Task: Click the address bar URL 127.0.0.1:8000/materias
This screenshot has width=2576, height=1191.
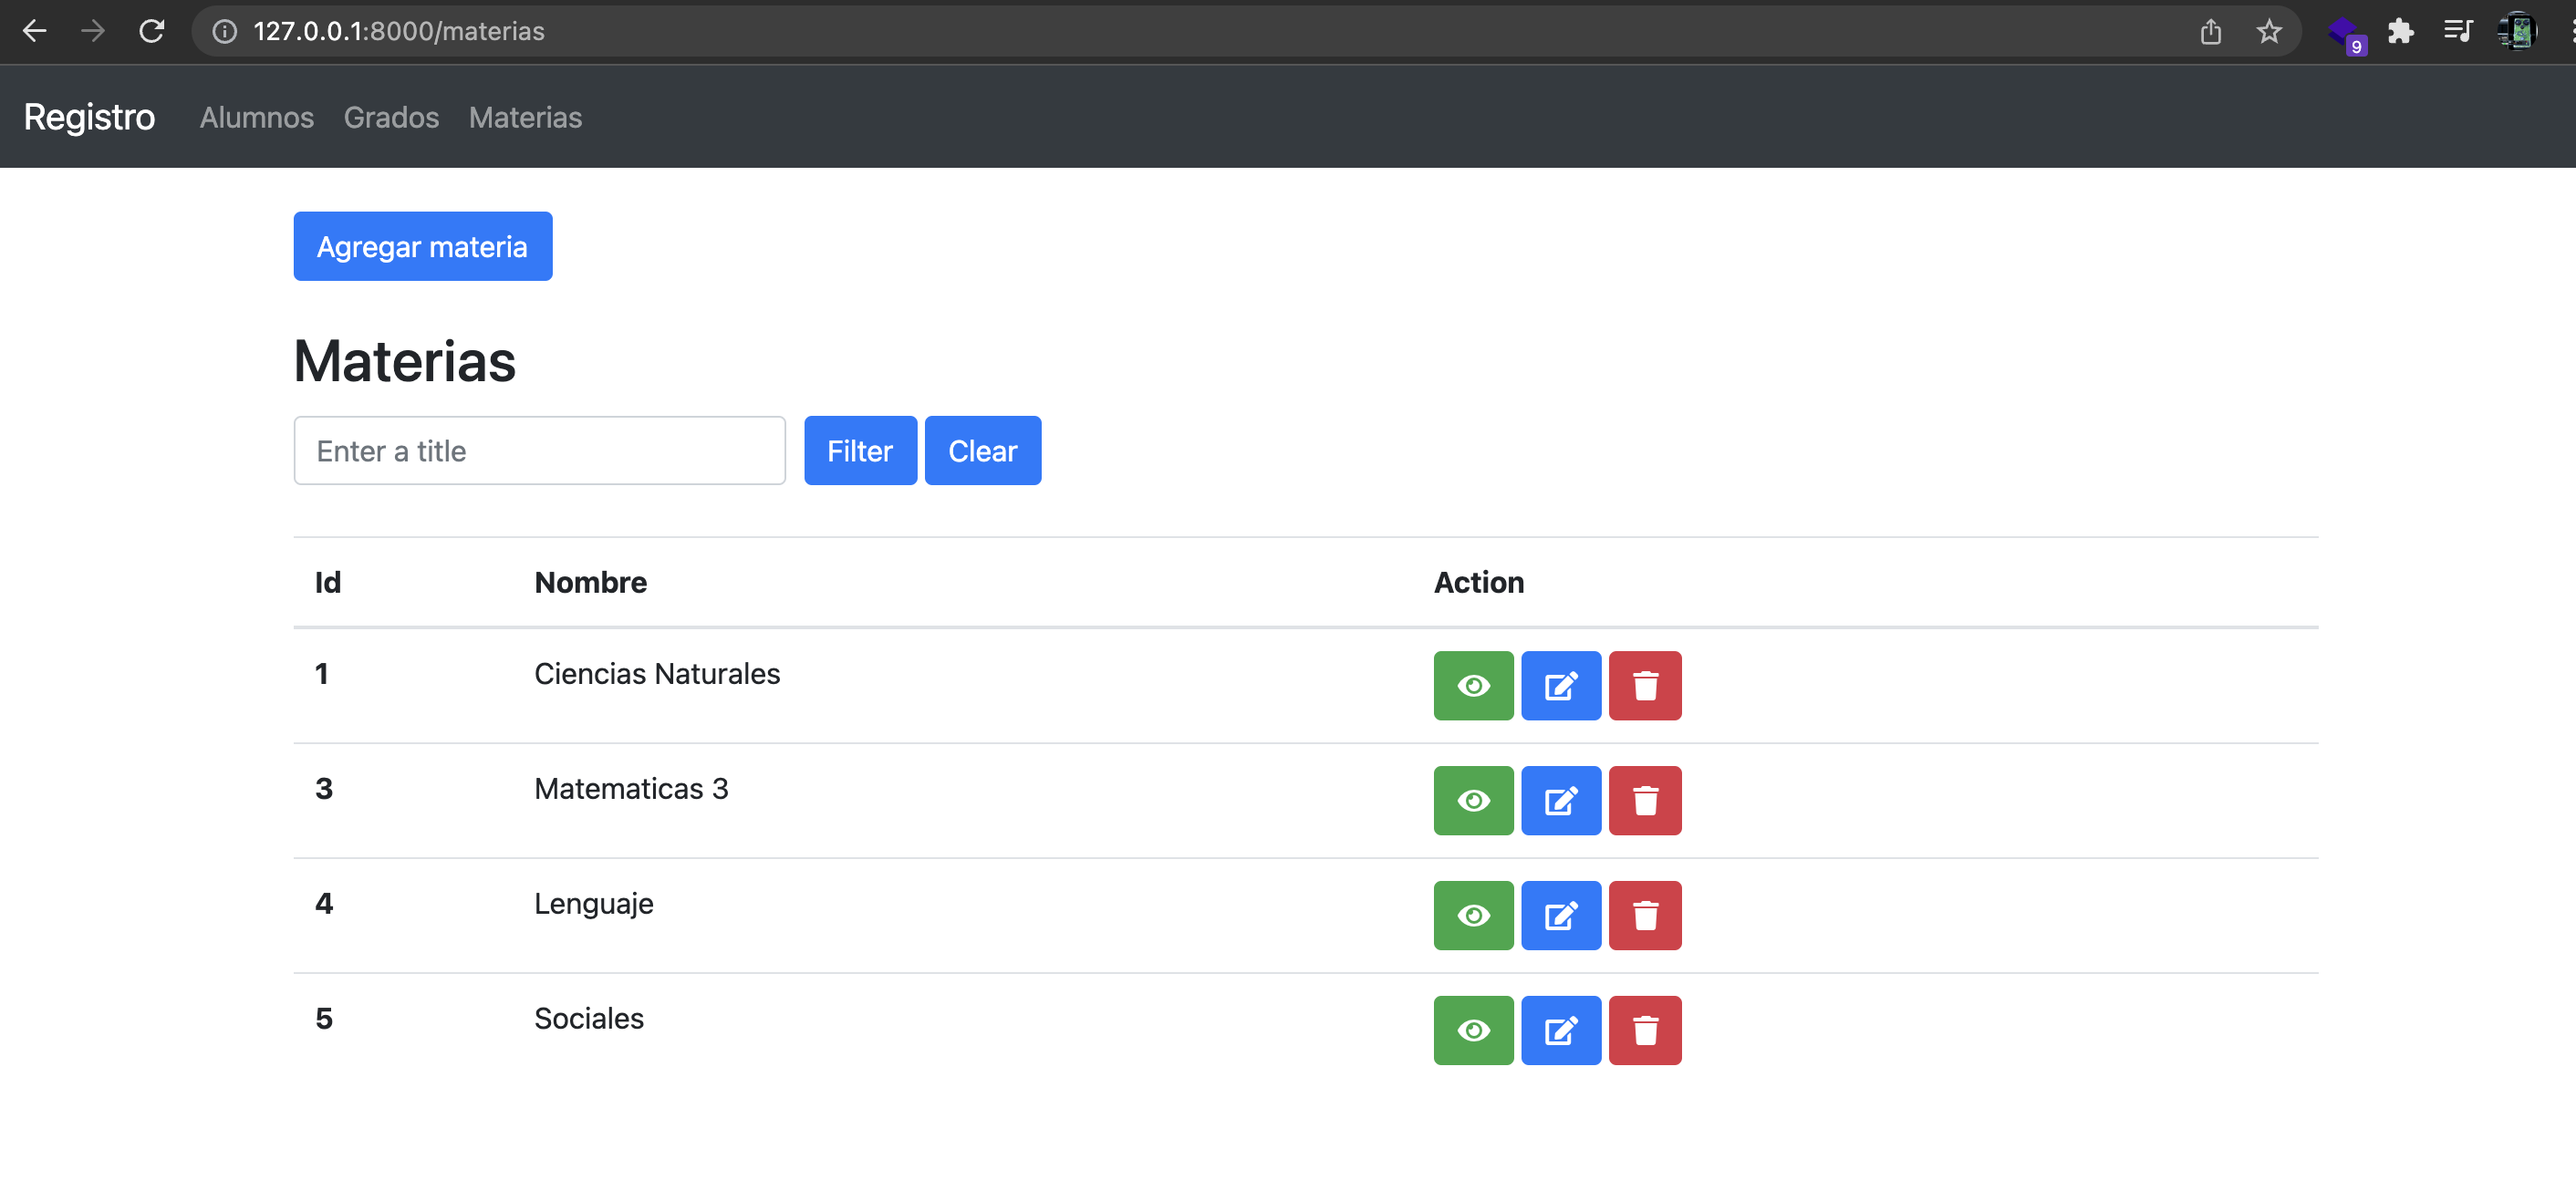Action: pos(398,31)
